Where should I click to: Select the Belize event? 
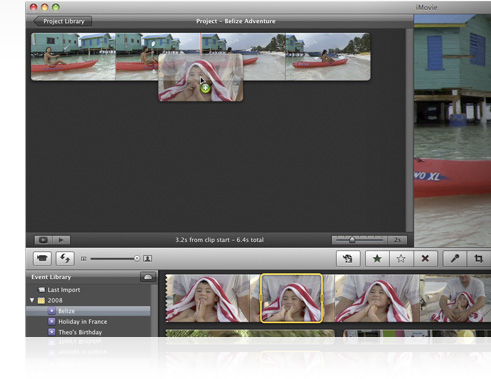(x=88, y=311)
